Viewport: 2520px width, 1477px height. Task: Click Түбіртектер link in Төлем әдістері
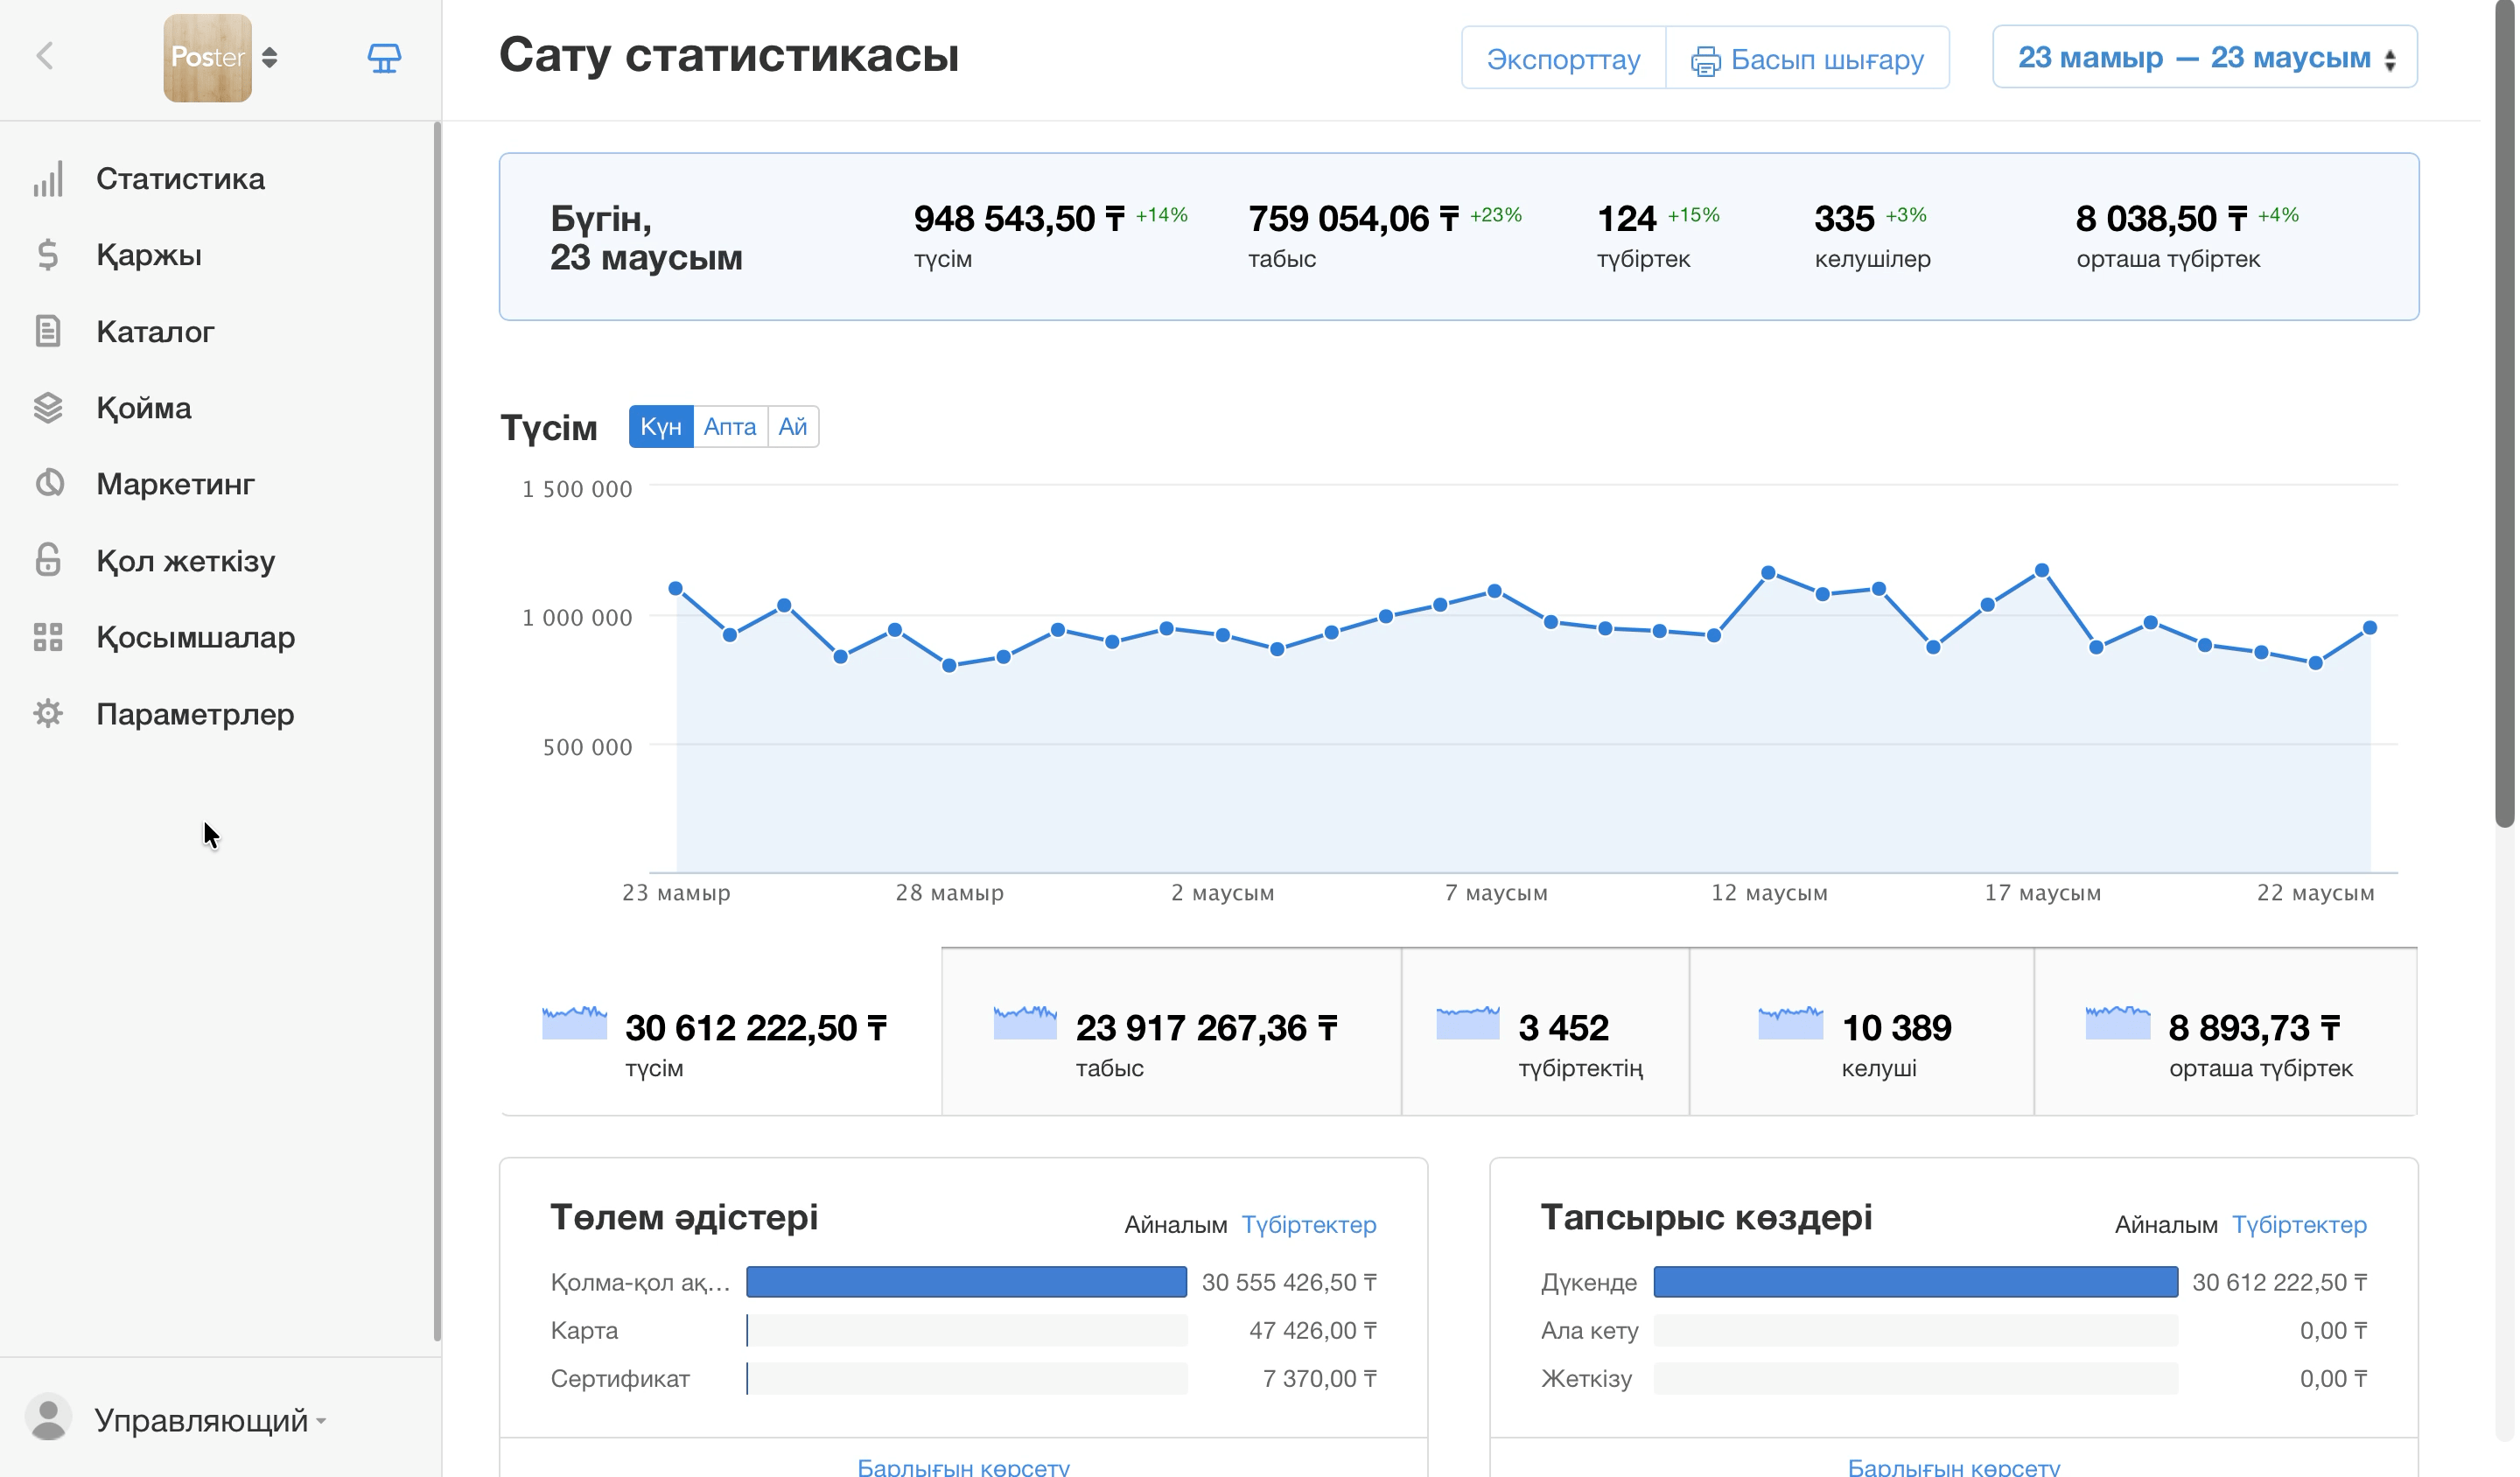(1308, 1225)
